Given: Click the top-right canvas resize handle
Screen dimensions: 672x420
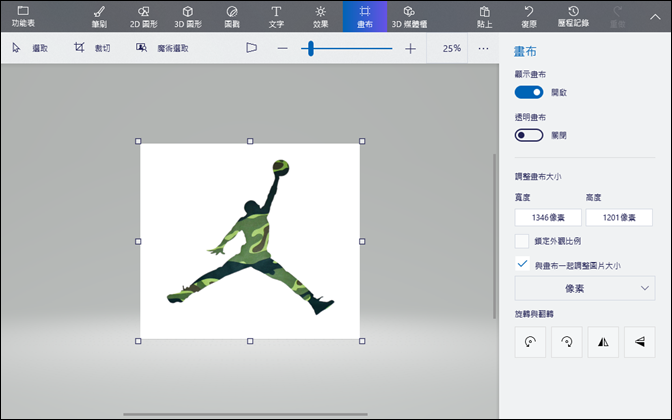Looking at the screenshot, I should tap(362, 141).
